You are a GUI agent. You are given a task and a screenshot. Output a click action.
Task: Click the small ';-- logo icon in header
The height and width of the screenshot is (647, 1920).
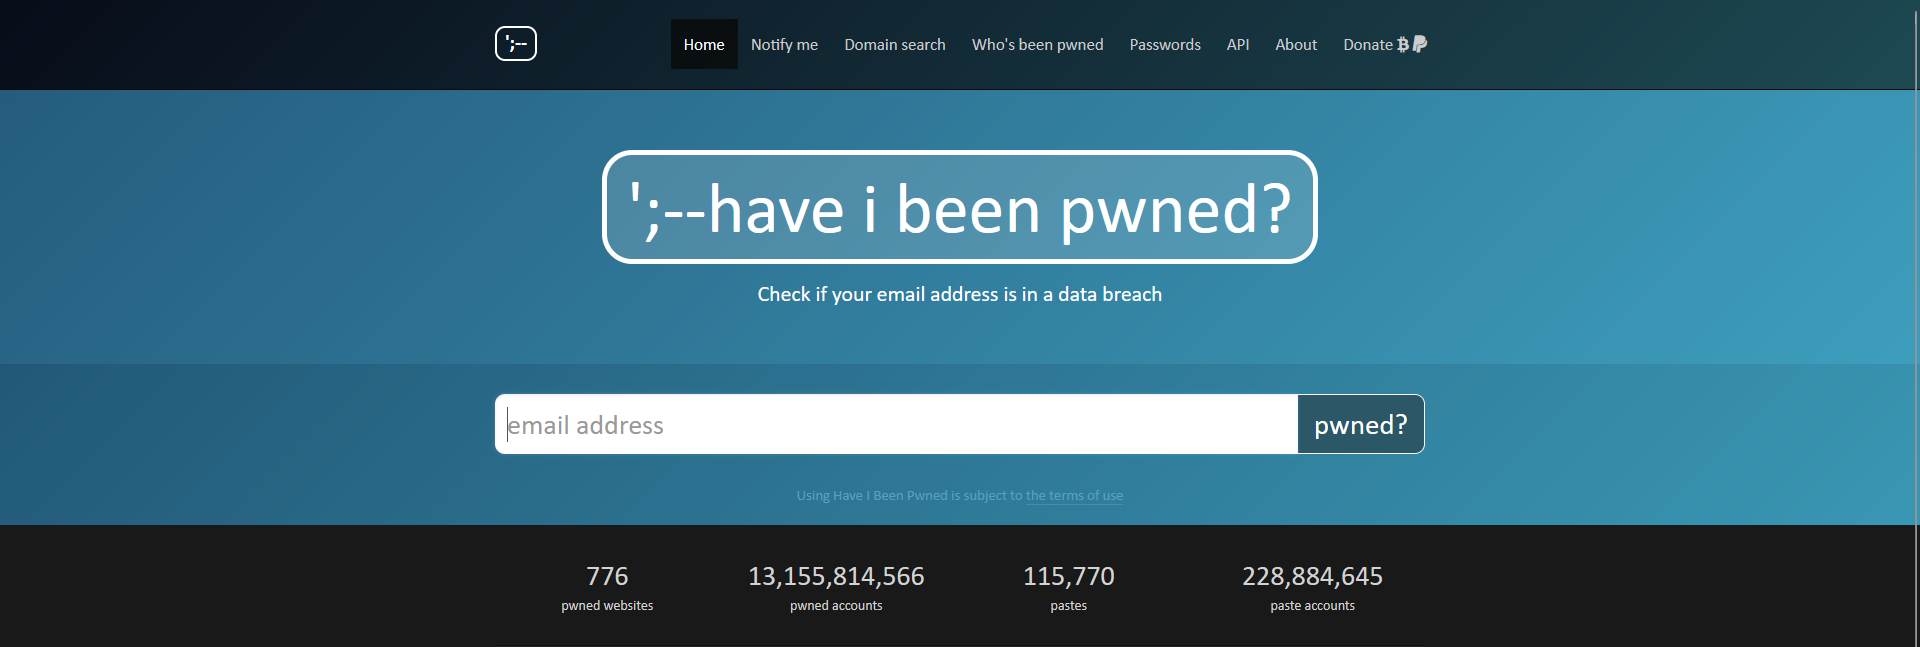tap(516, 44)
